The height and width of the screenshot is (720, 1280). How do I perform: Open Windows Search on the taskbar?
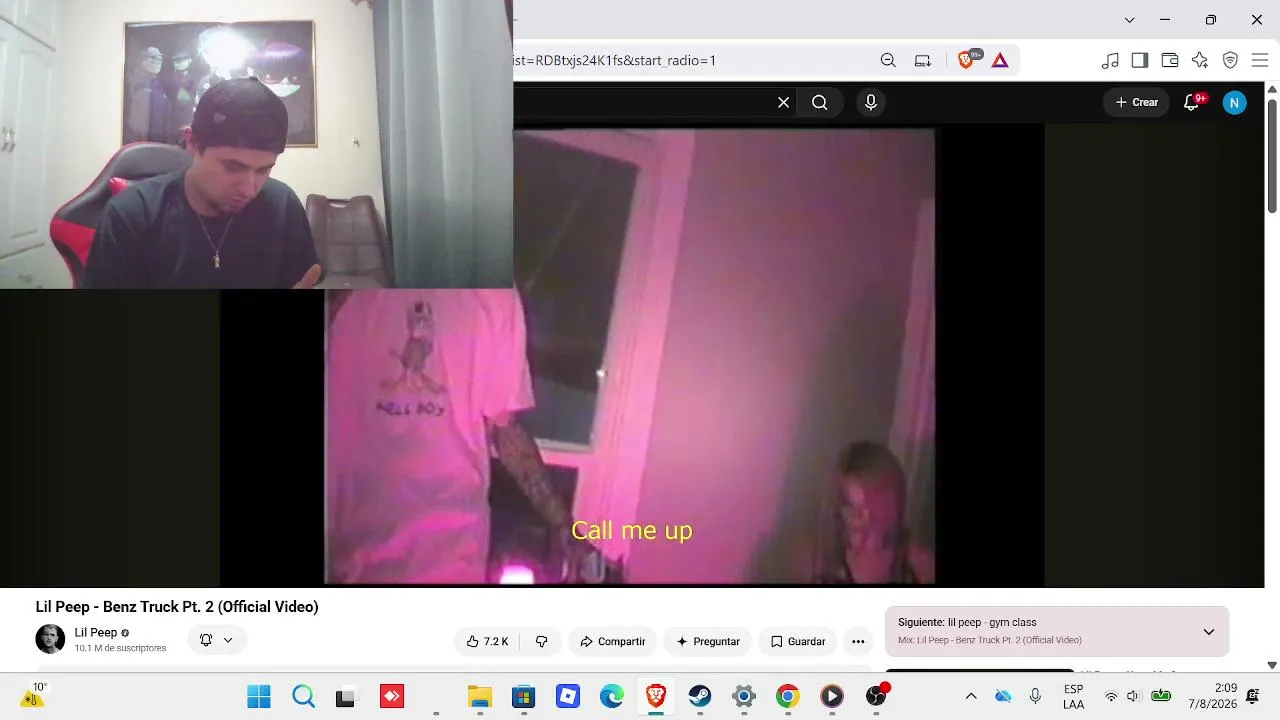[x=303, y=696]
